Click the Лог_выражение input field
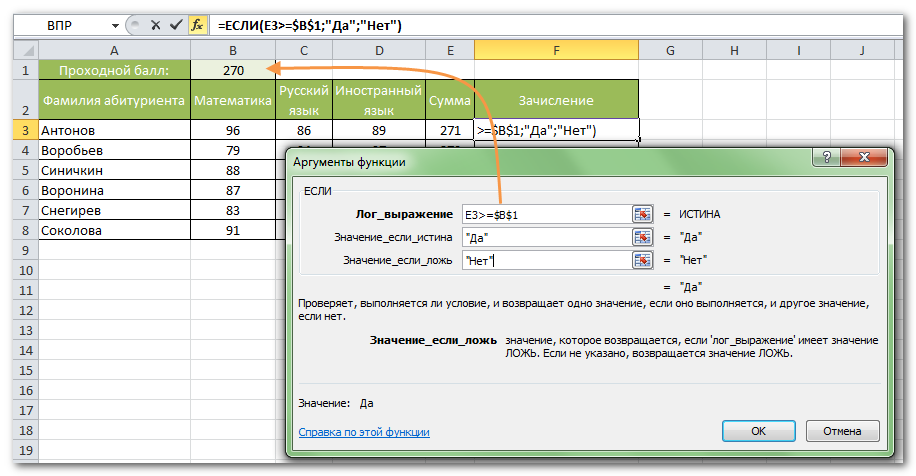916x476 pixels. pyautogui.click(x=547, y=214)
